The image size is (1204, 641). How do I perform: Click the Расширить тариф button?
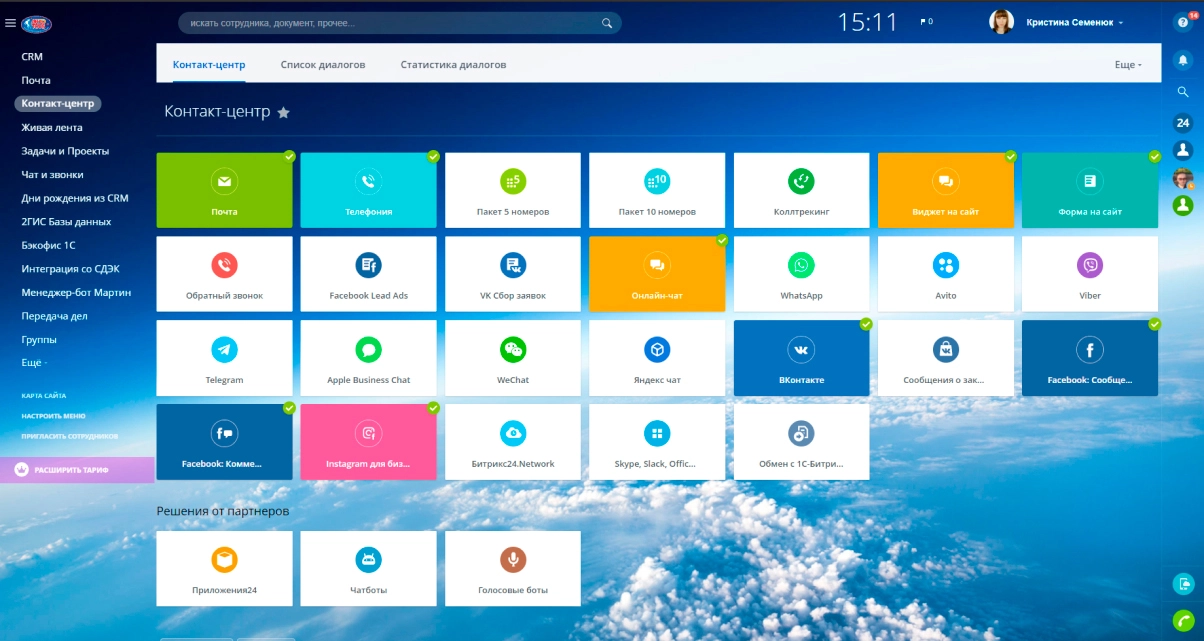[x=77, y=470]
